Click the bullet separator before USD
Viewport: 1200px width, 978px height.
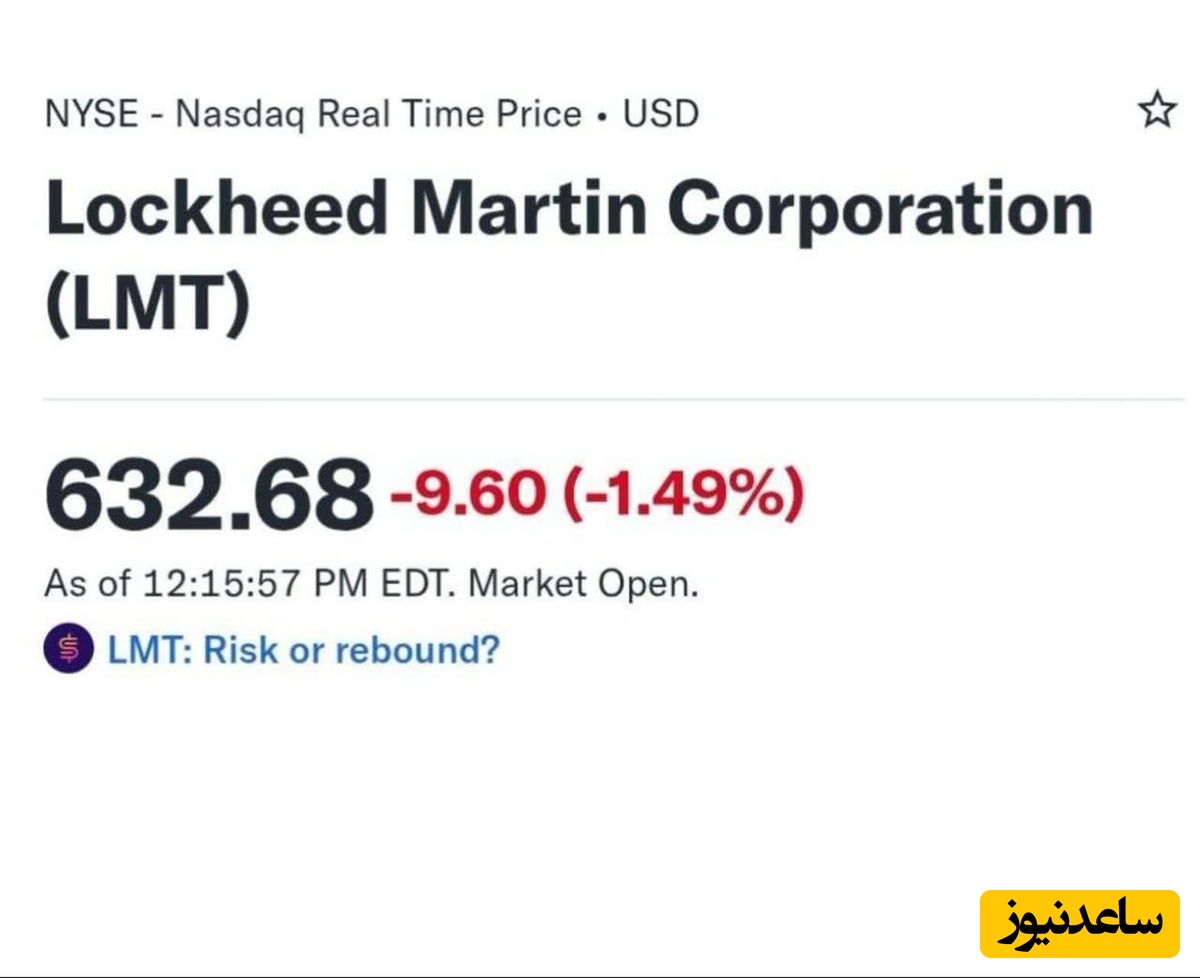(602, 116)
